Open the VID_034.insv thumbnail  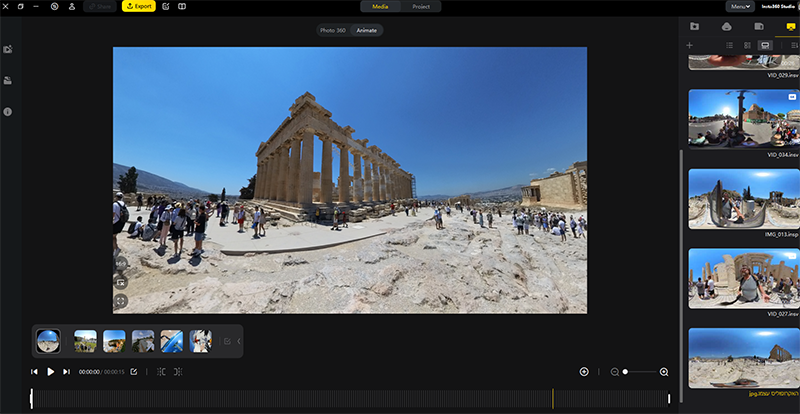[744, 119]
